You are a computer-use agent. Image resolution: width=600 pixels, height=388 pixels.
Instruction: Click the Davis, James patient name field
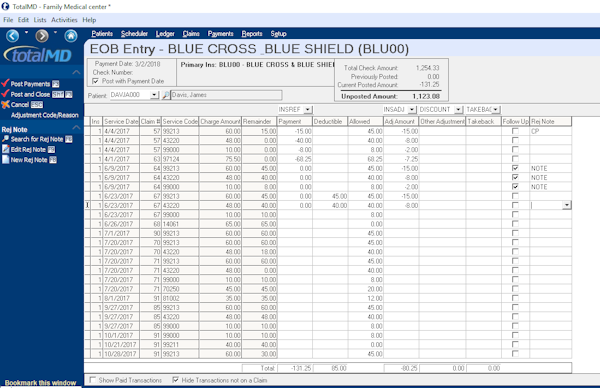point(227,95)
